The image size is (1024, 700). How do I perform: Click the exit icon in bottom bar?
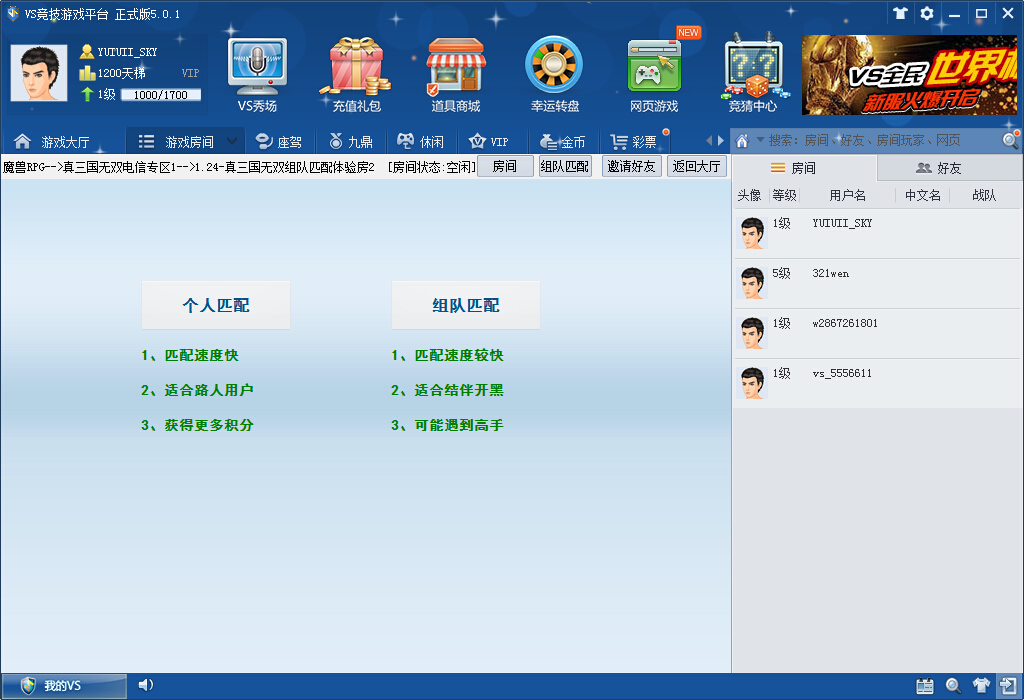[1008, 686]
